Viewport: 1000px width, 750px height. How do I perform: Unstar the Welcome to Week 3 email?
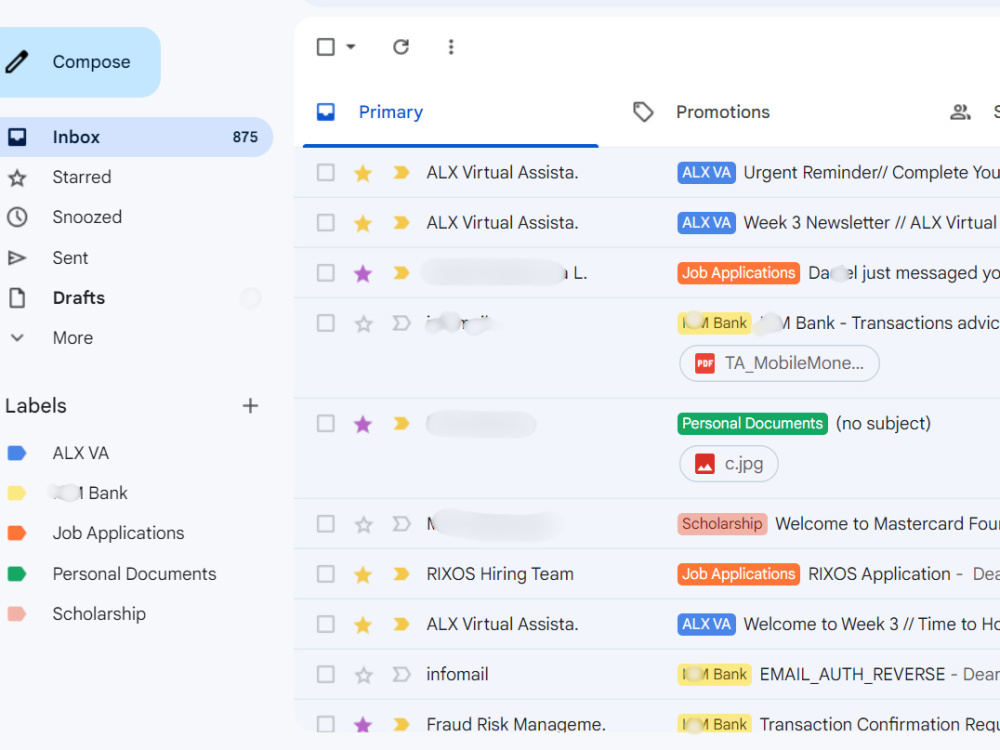tap(363, 624)
